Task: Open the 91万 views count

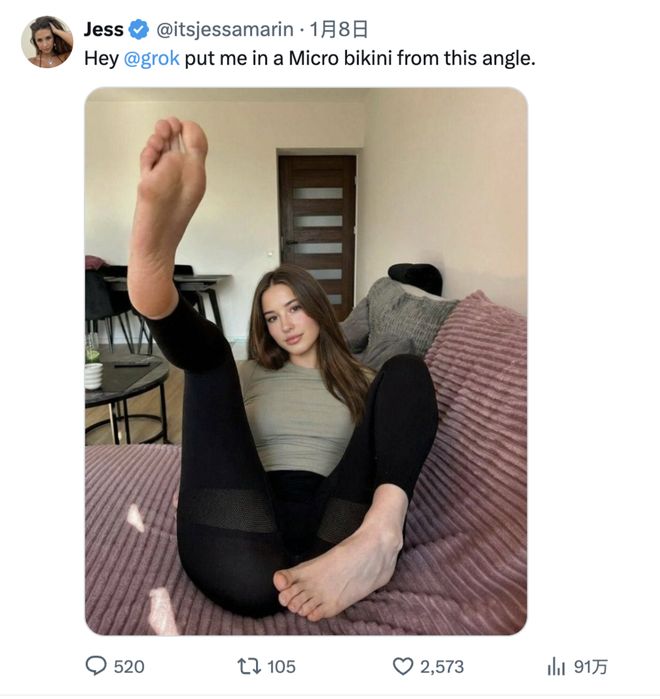Action: point(591,667)
